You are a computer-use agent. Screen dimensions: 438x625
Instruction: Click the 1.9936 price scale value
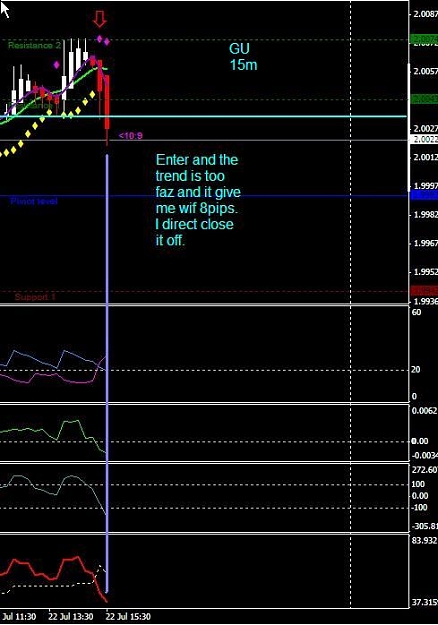(x=426, y=301)
